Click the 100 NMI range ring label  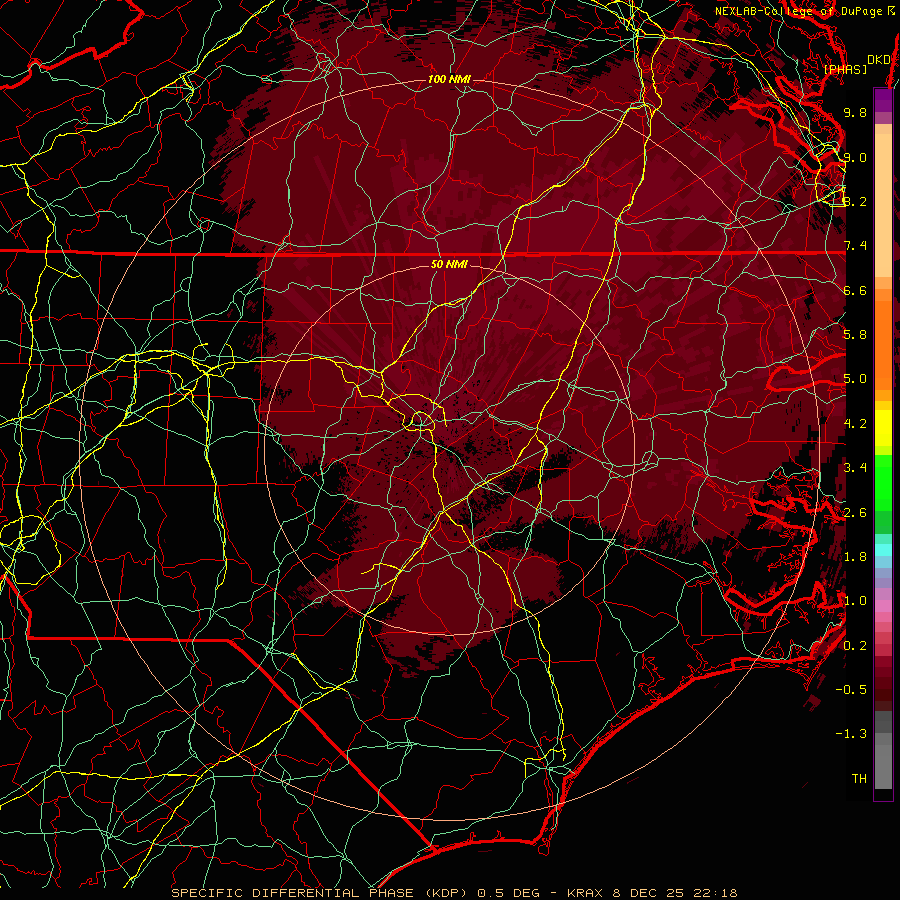tap(449, 79)
